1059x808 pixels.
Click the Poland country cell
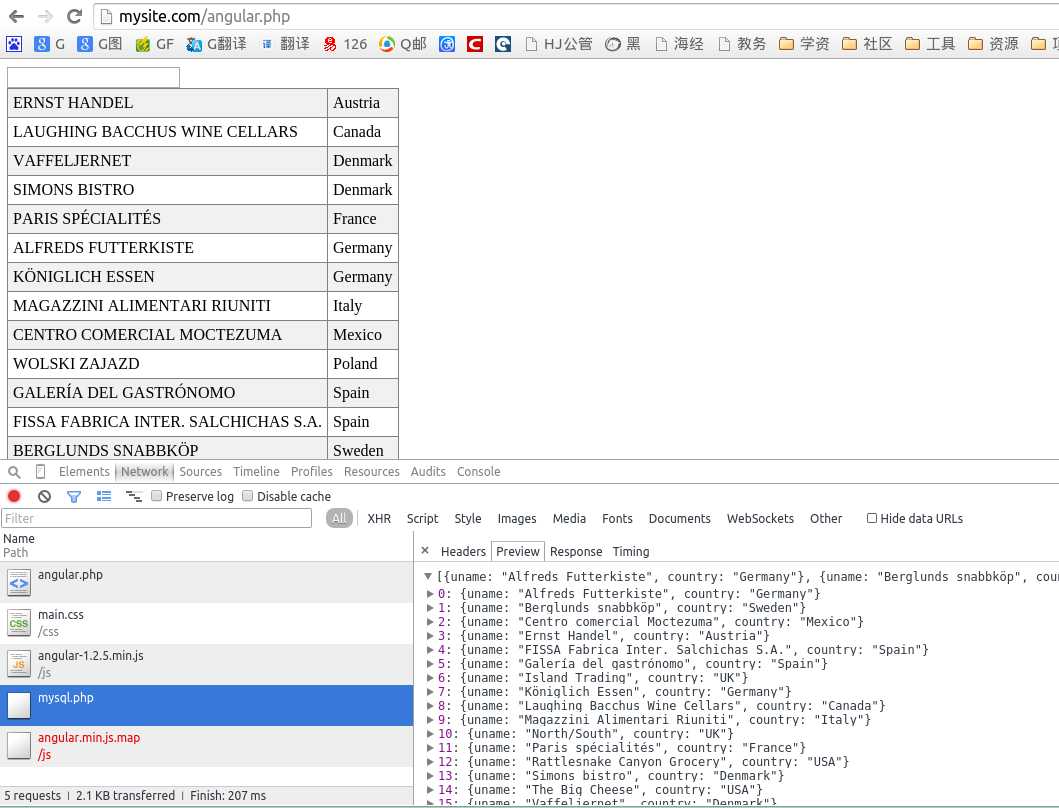pyautogui.click(x=363, y=363)
